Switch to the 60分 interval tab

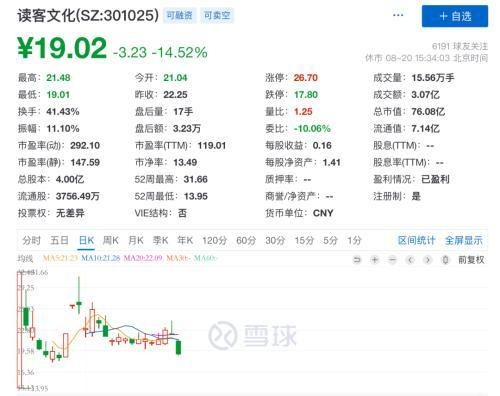pos(246,240)
